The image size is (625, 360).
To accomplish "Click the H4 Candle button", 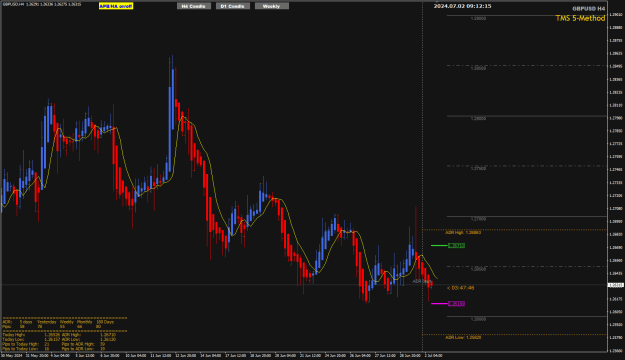I will click(194, 6).
